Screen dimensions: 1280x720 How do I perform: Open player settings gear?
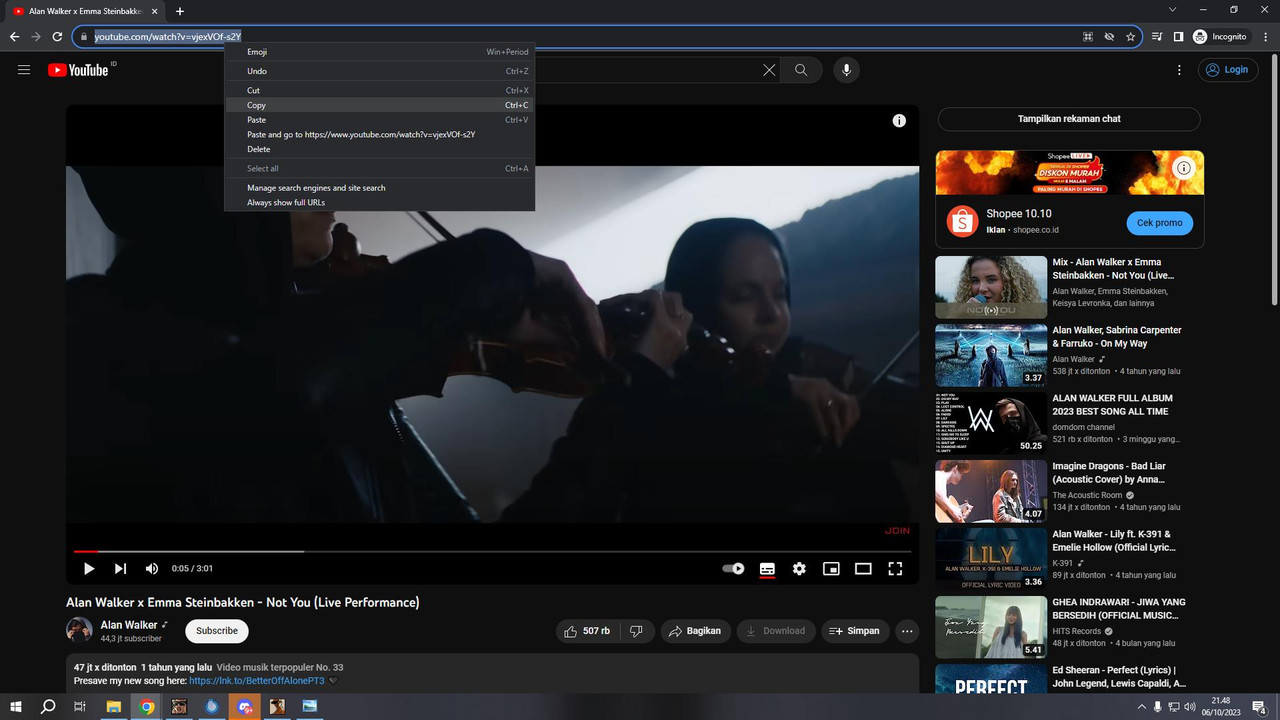pos(799,568)
